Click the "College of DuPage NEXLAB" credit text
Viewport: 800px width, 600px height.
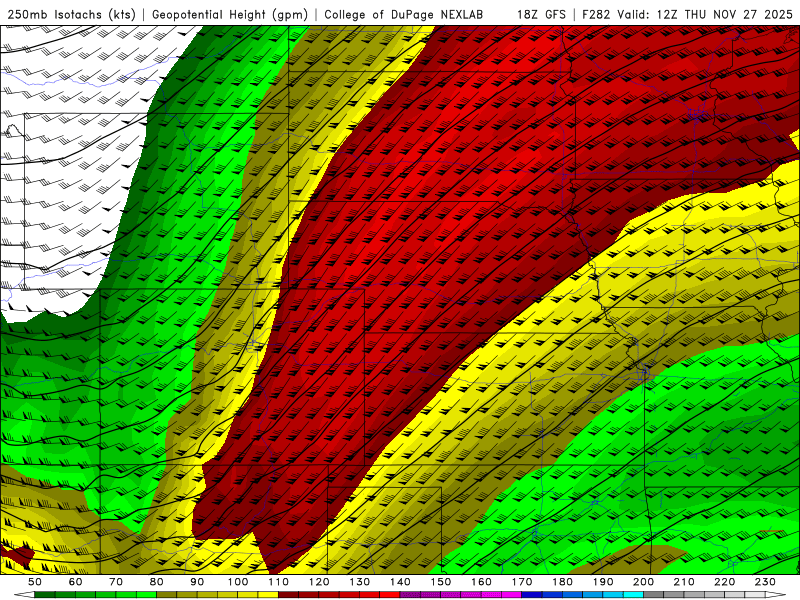coord(404,15)
